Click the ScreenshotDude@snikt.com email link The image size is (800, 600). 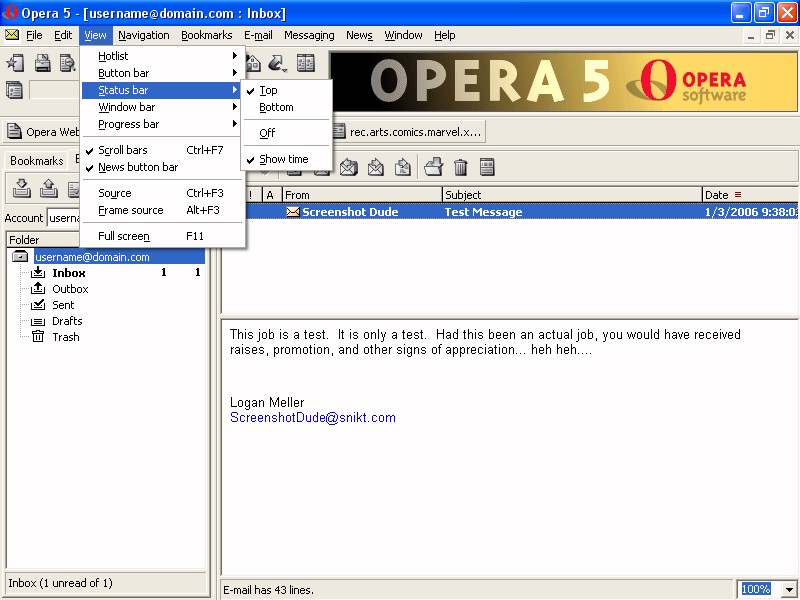(x=313, y=417)
